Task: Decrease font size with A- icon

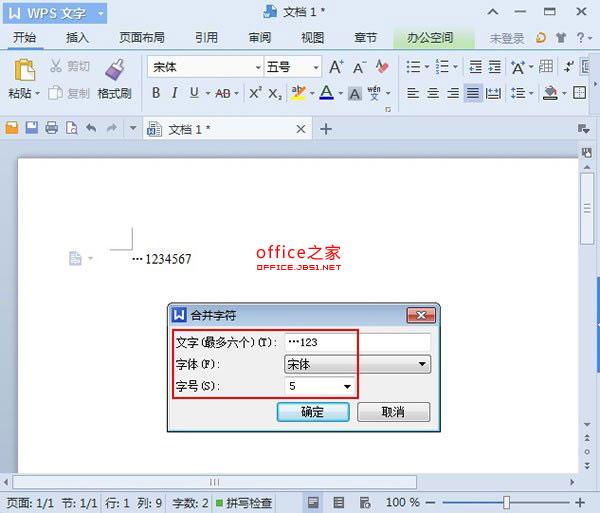Action: [x=359, y=67]
